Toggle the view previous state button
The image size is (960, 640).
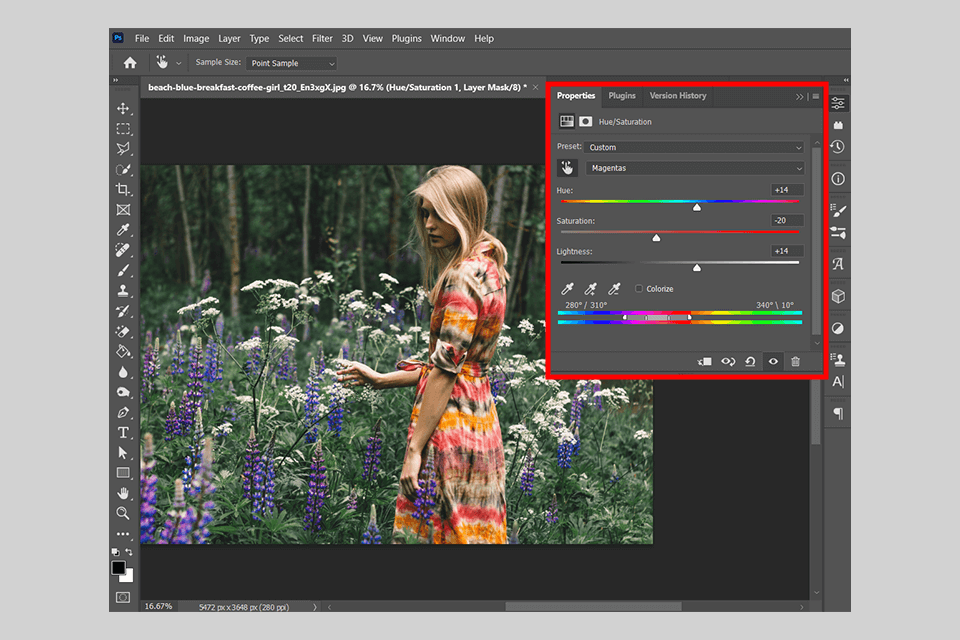click(728, 361)
